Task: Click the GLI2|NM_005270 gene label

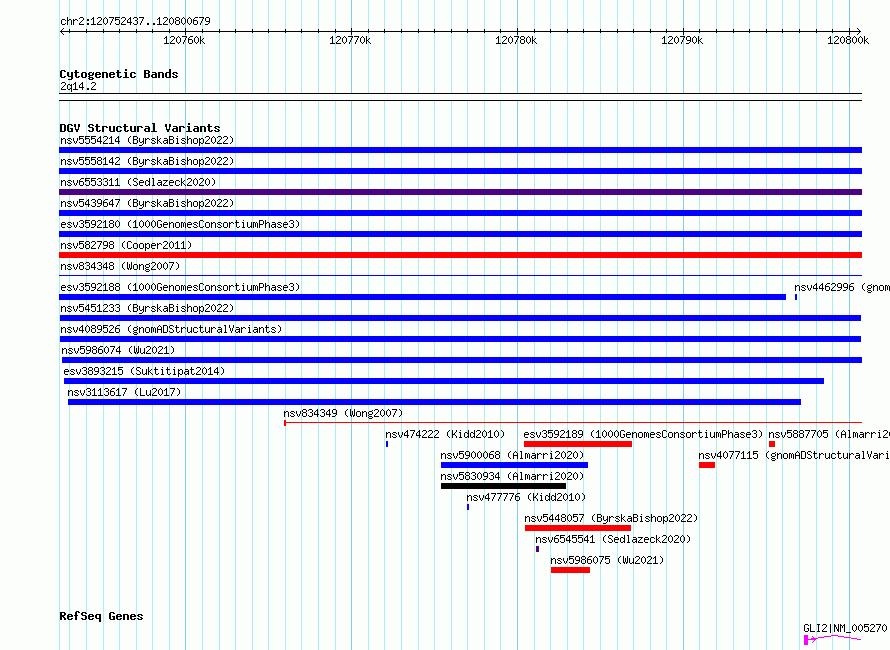Action: pyautogui.click(x=845, y=628)
